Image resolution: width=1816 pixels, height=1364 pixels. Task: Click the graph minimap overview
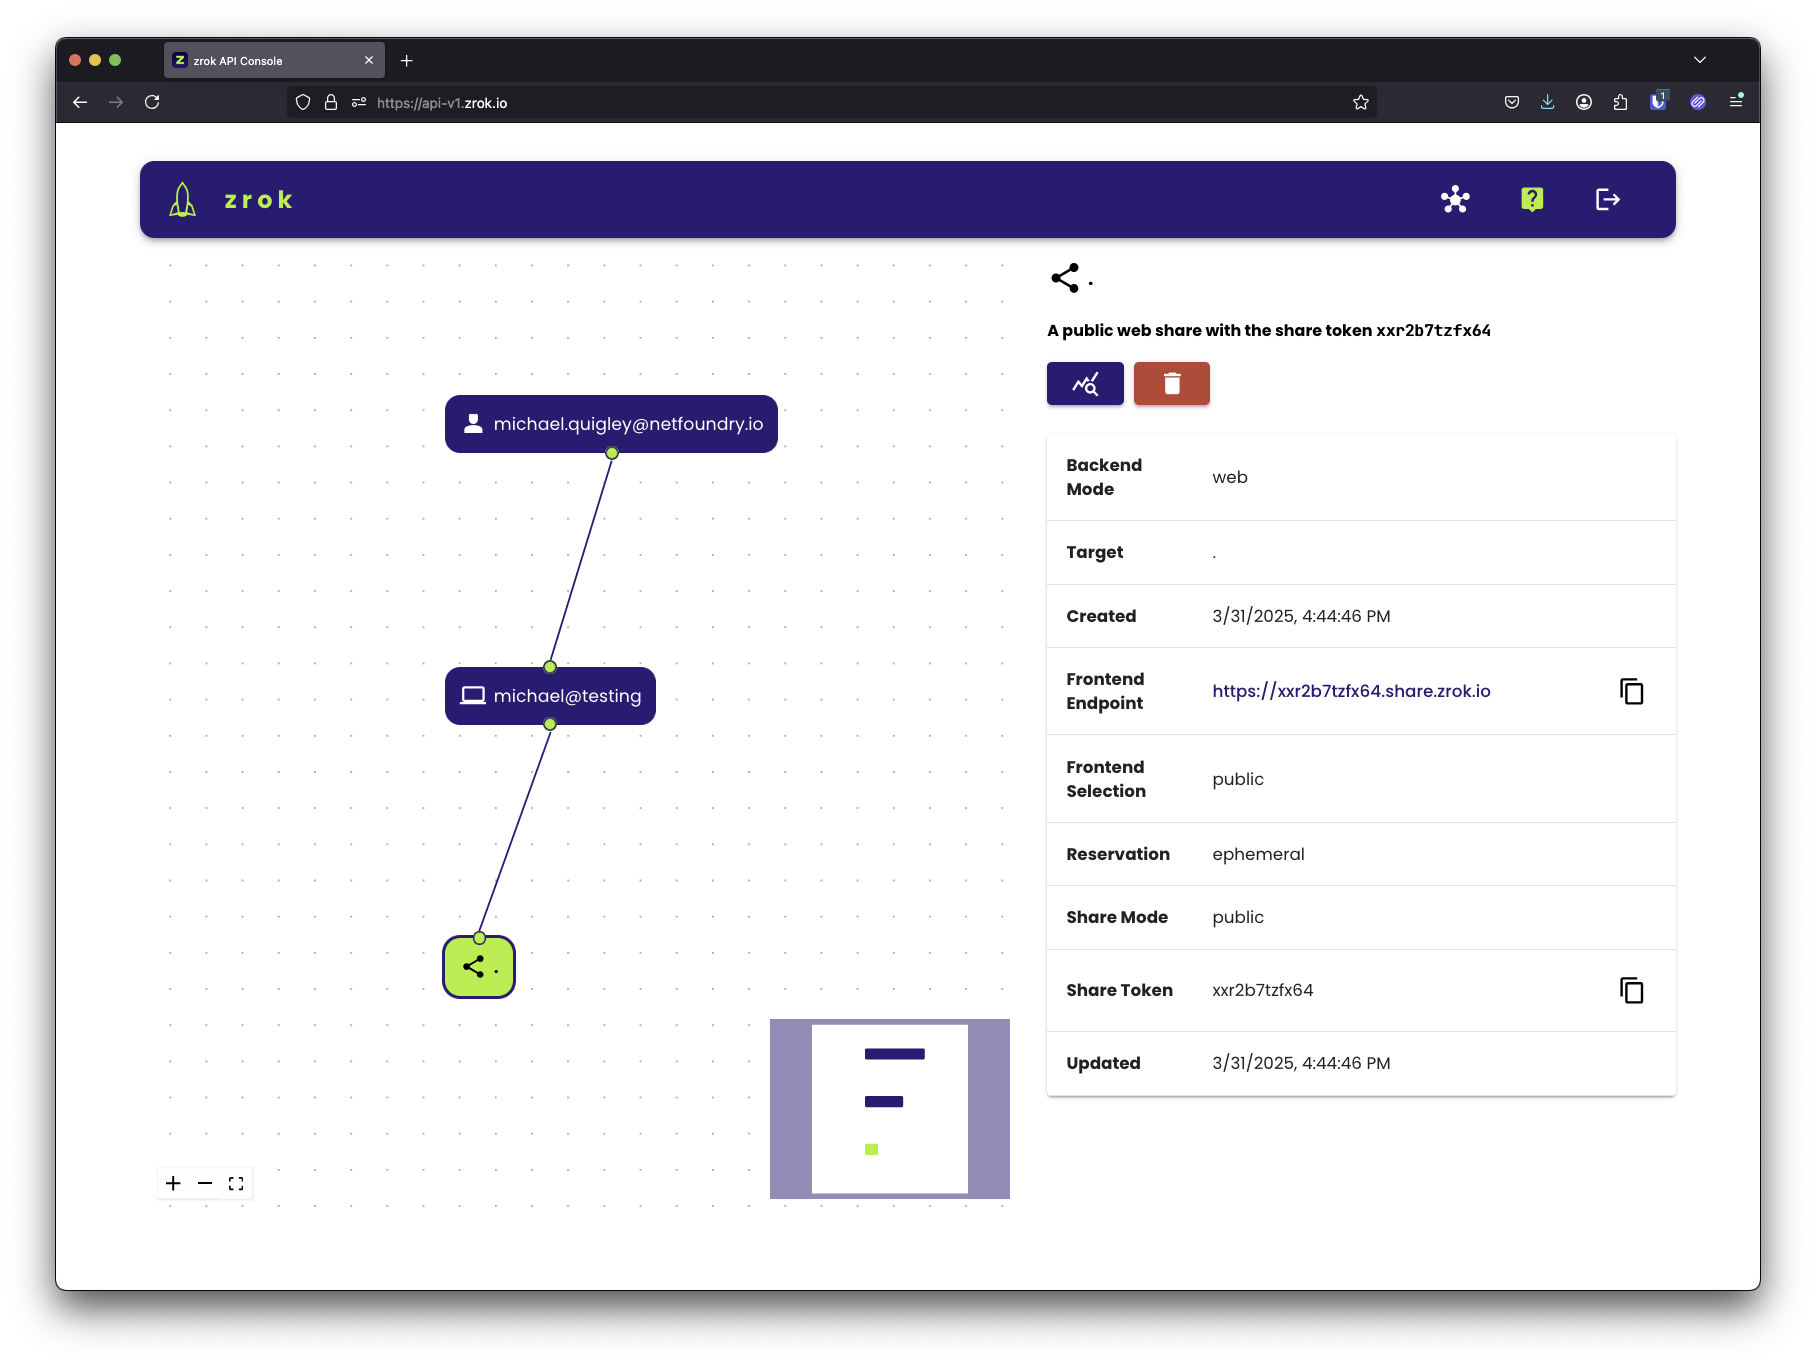tap(889, 1108)
